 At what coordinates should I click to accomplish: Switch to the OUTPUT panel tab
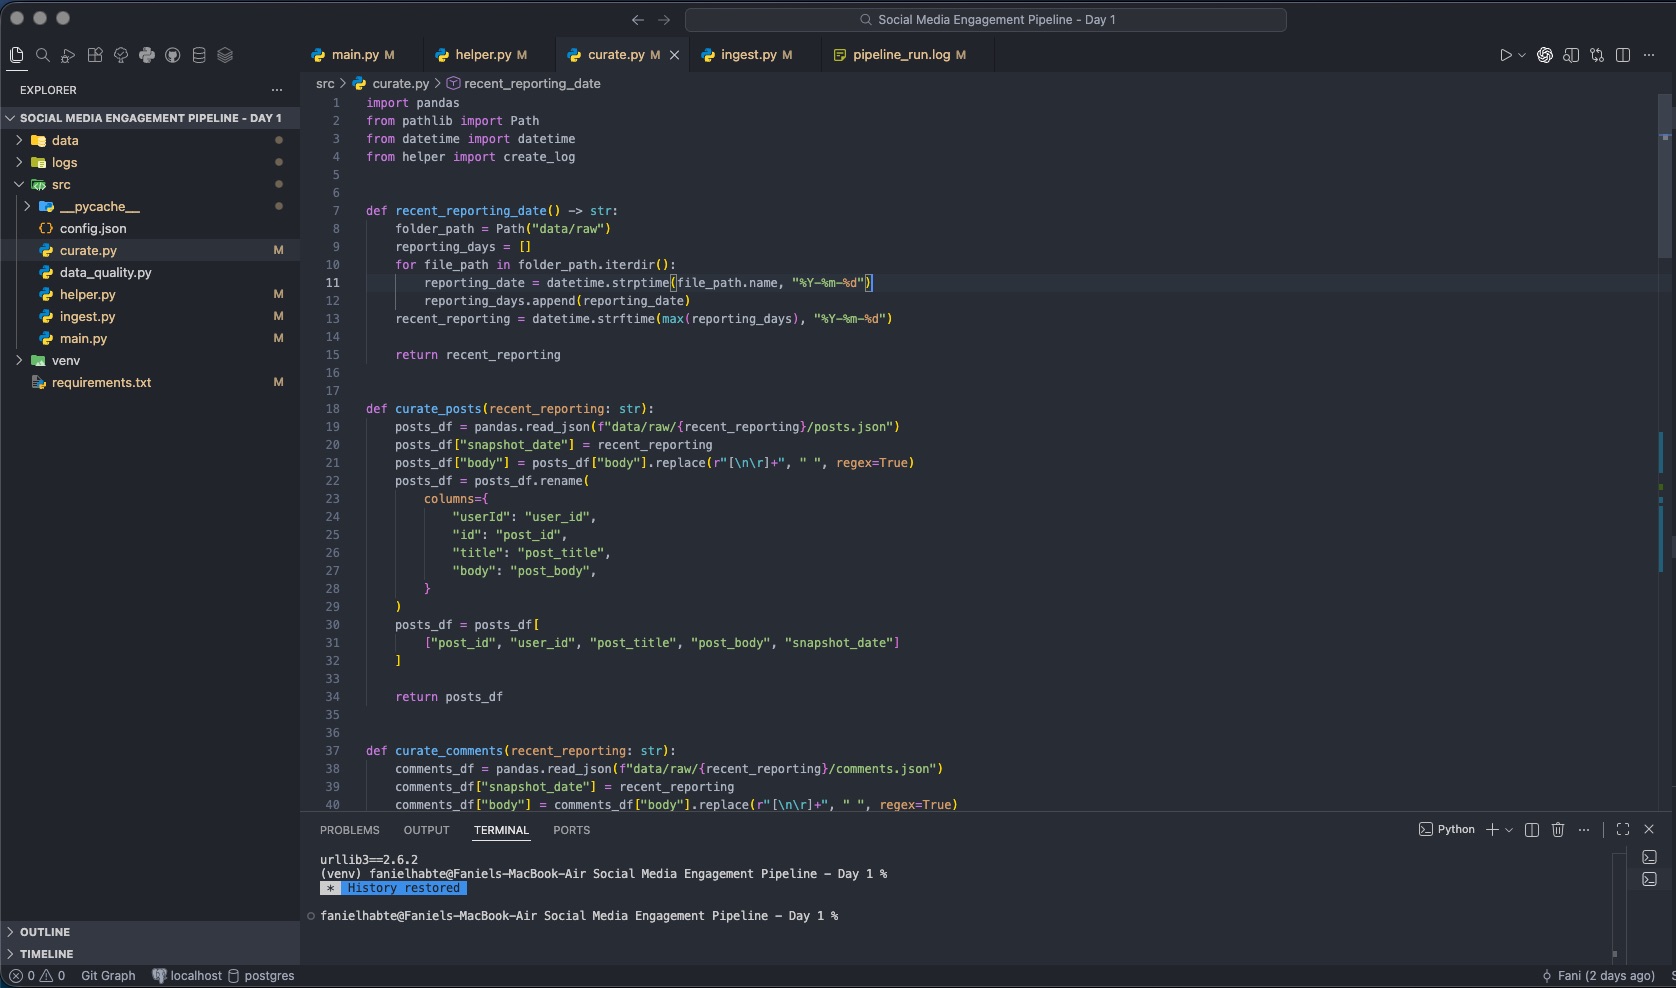coord(426,831)
